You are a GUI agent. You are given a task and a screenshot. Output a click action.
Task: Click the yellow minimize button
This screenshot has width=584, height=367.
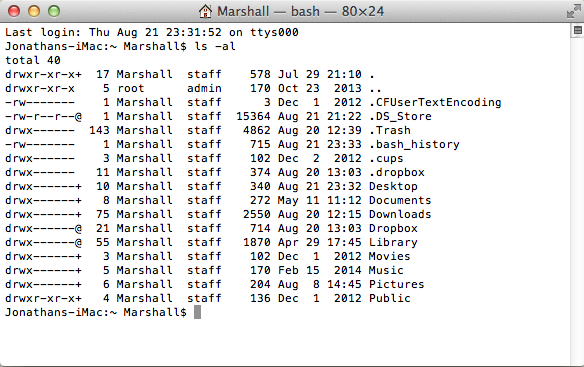tap(34, 11)
